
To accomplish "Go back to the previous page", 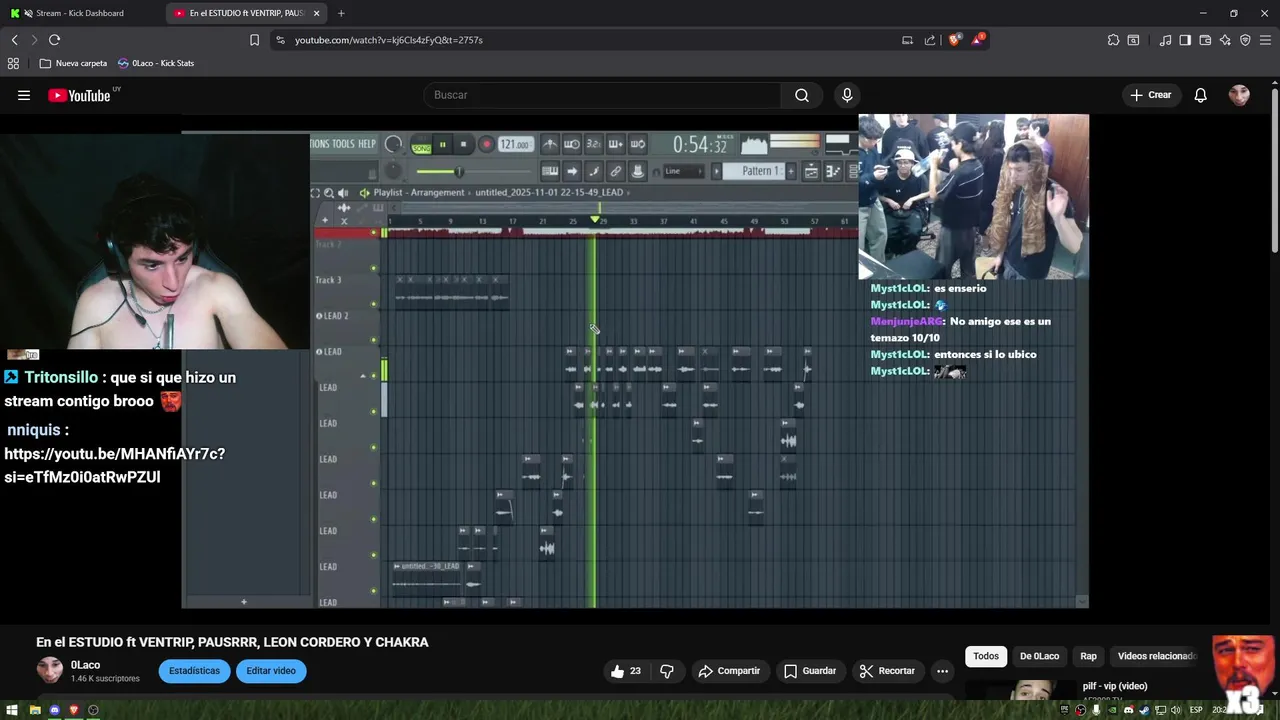I will 14,40.
